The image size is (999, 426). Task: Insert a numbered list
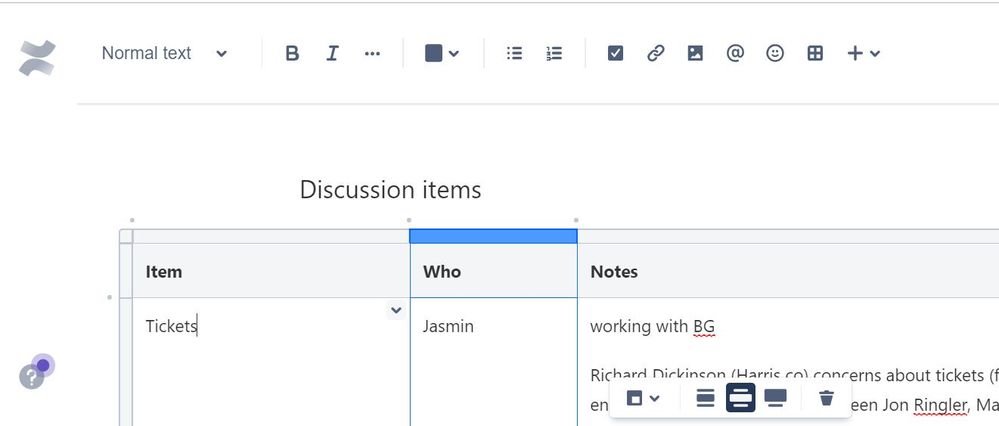click(554, 53)
